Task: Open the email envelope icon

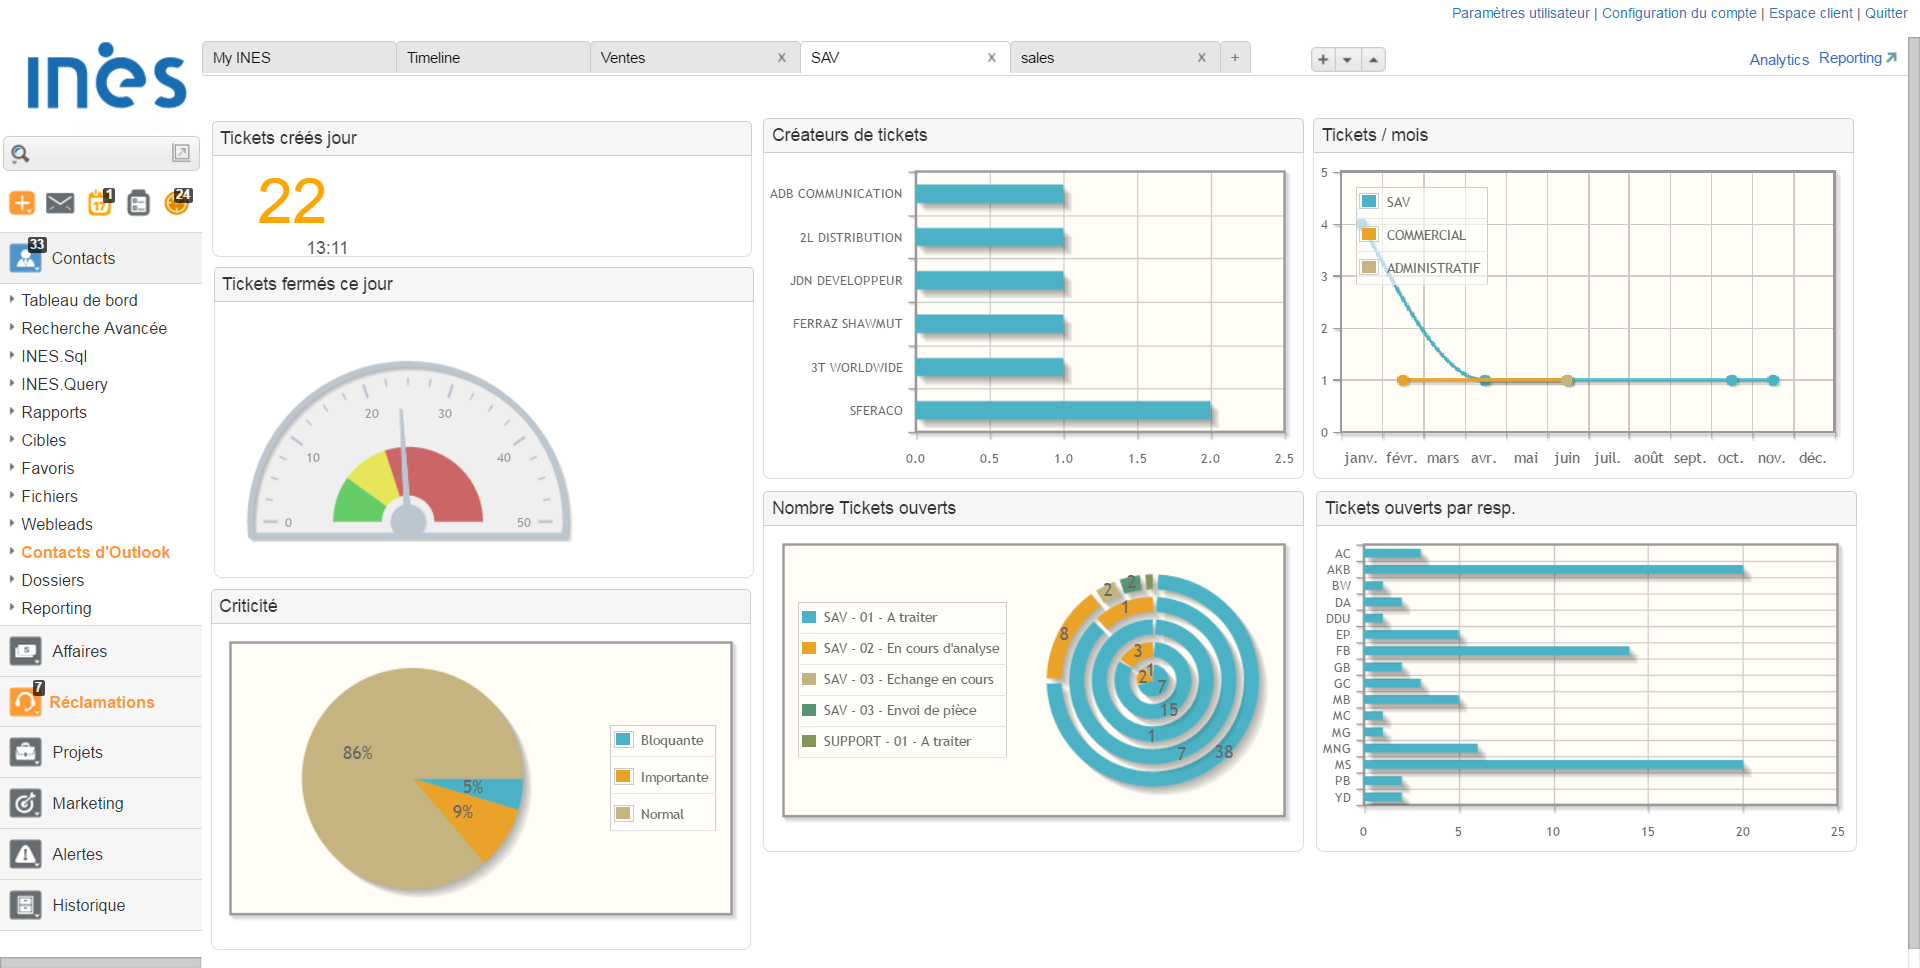Action: 60,203
